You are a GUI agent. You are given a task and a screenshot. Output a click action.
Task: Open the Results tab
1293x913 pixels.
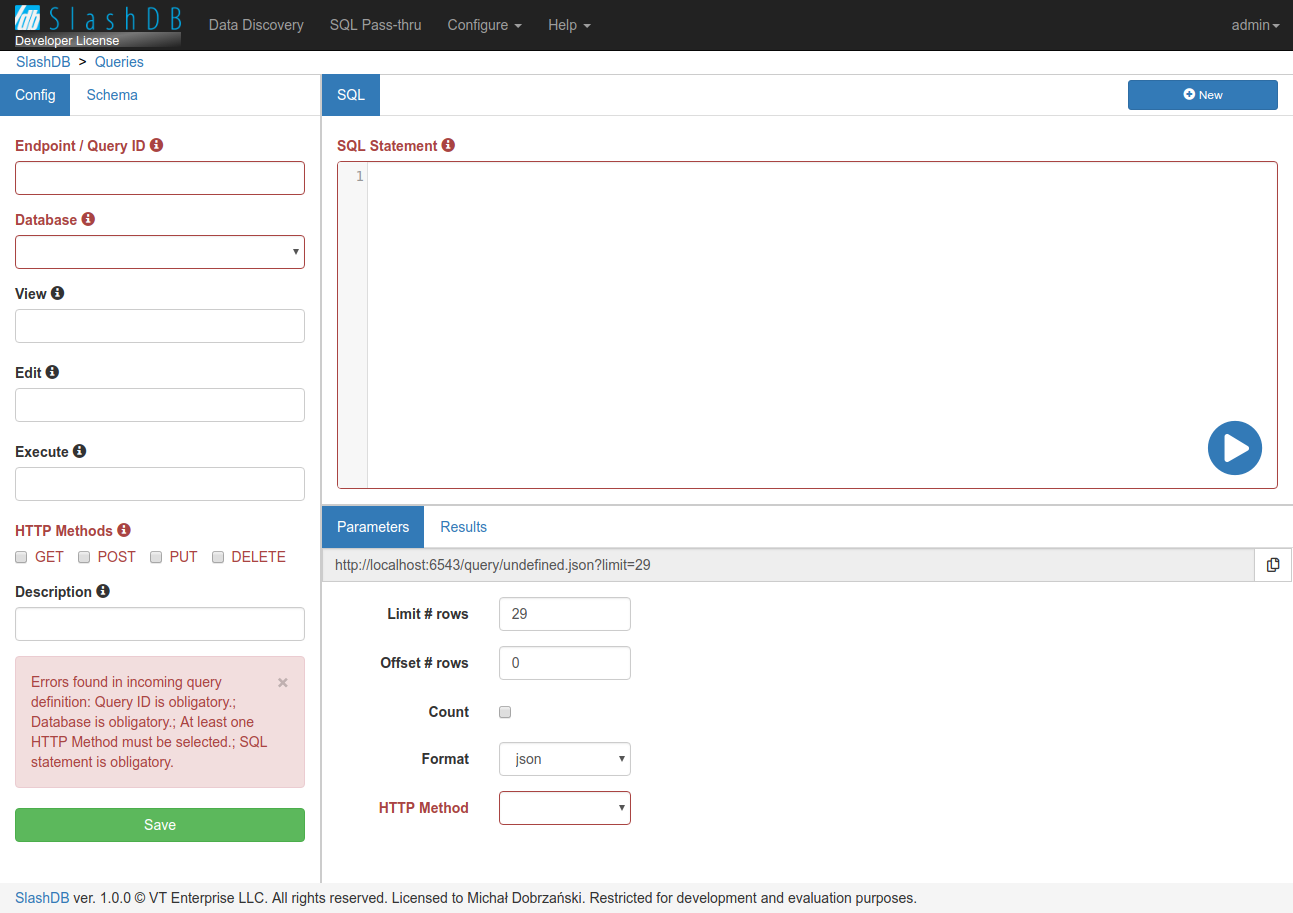click(x=463, y=527)
